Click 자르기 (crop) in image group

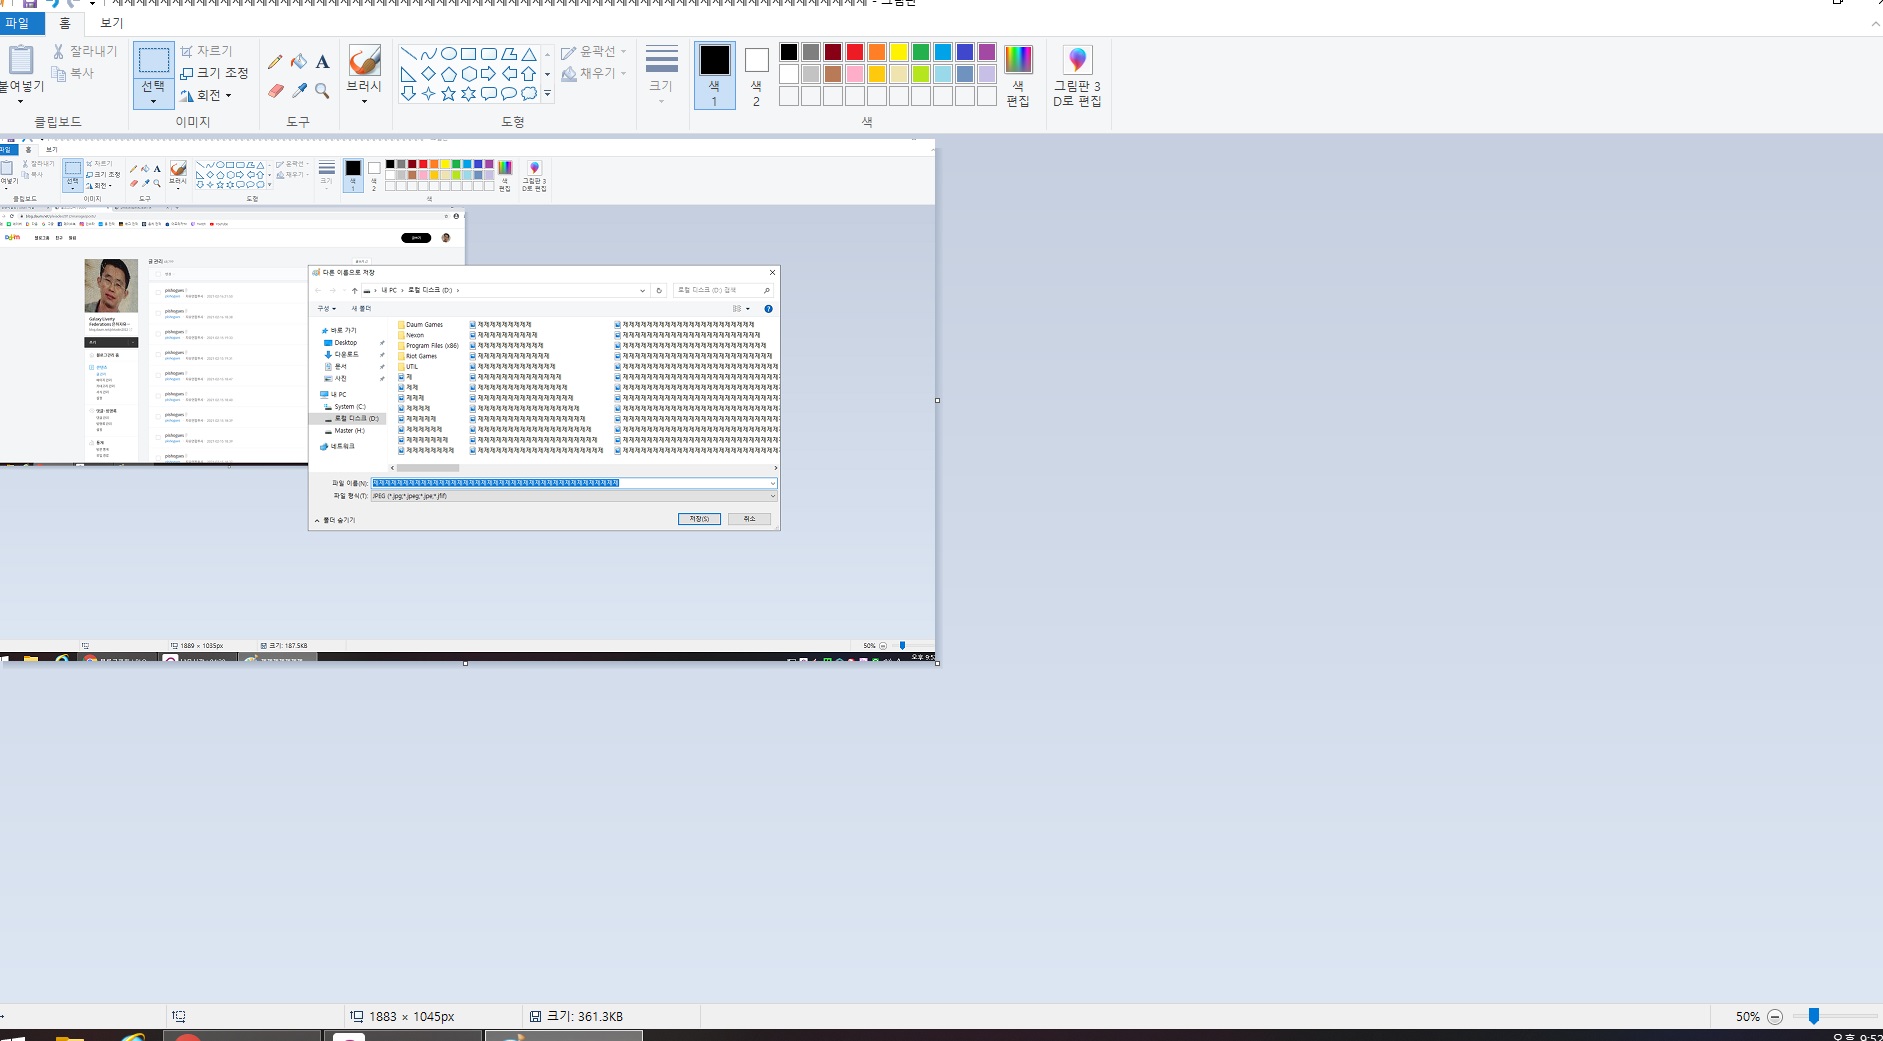[206, 51]
